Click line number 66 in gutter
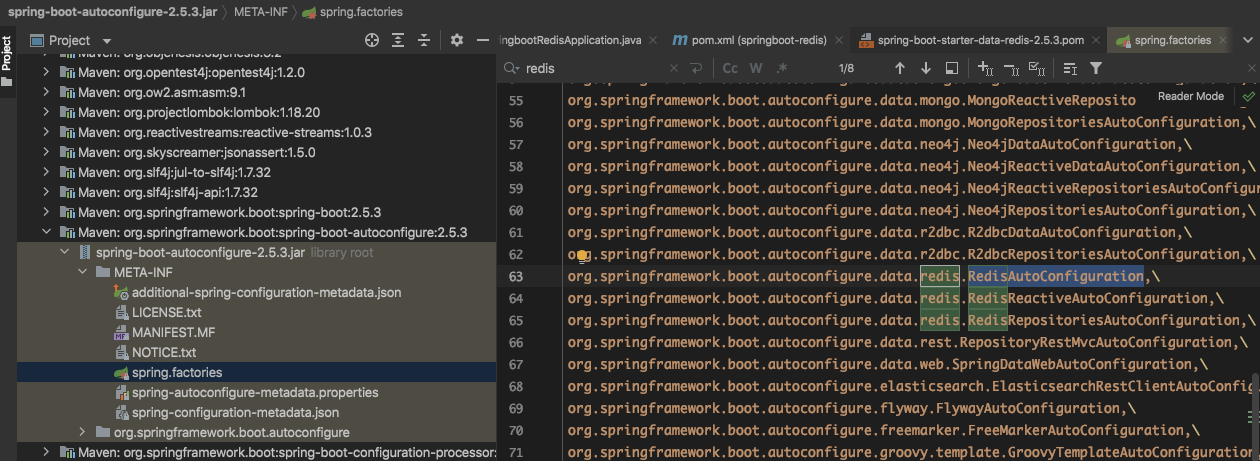 [x=515, y=342]
